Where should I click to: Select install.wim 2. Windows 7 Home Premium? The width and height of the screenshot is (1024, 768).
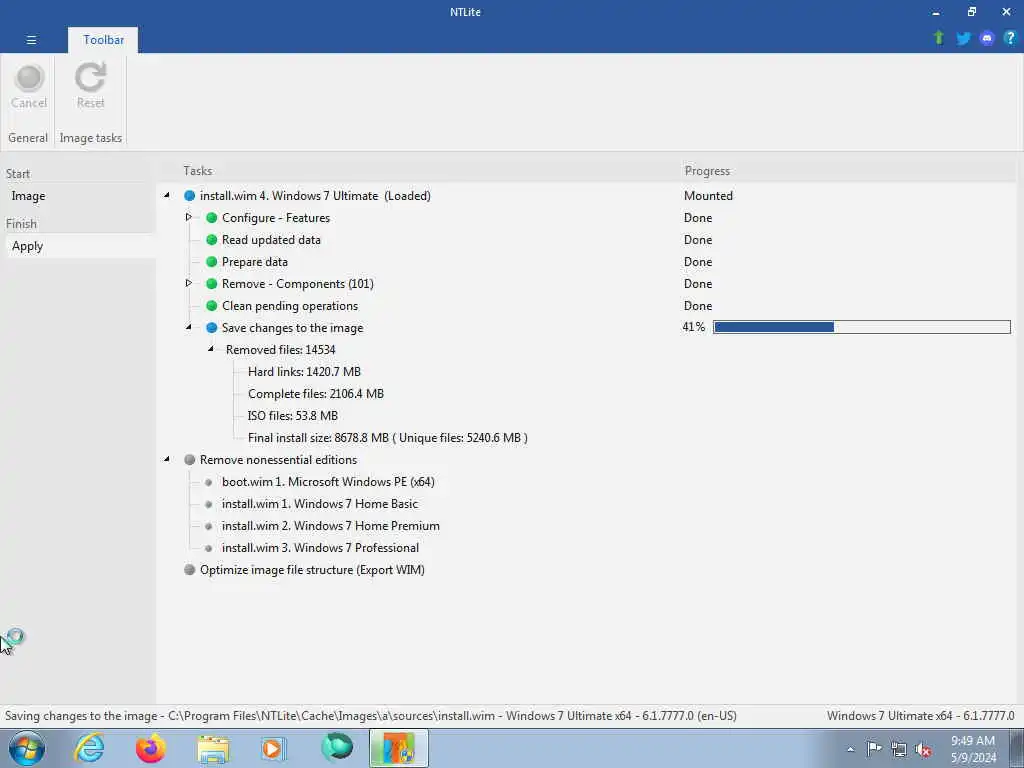[x=330, y=526]
